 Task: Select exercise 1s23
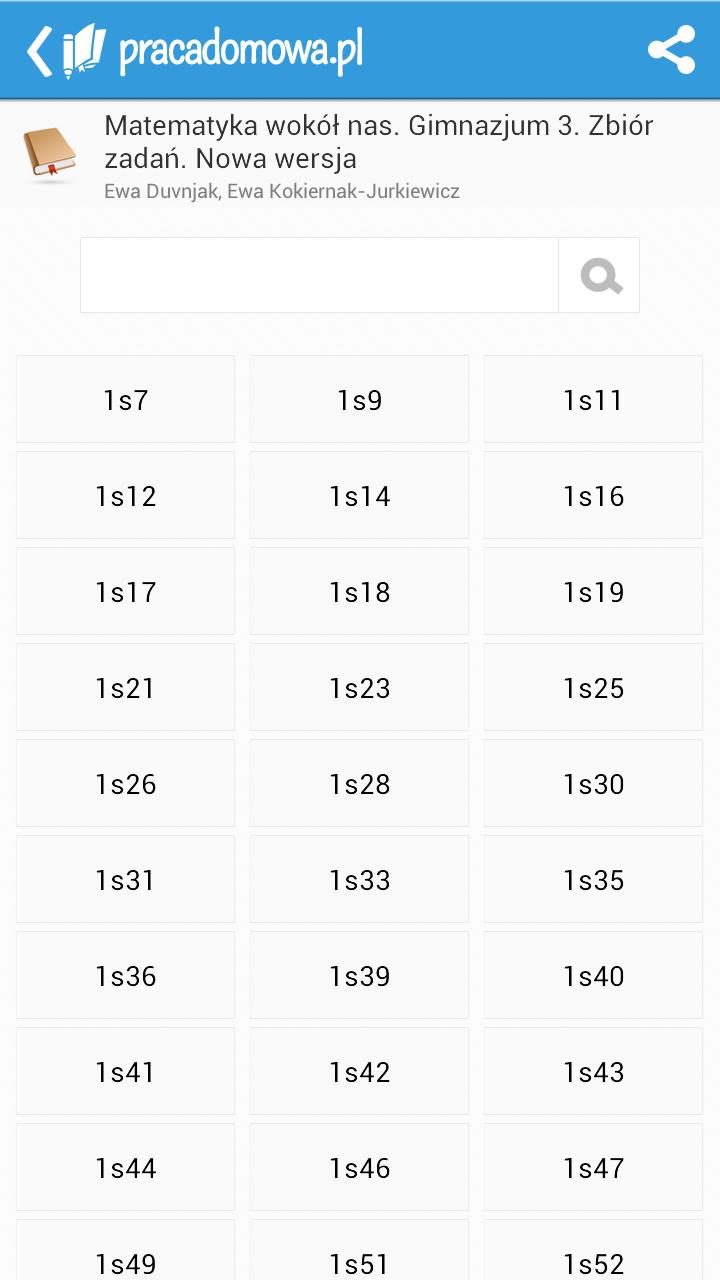[359, 688]
